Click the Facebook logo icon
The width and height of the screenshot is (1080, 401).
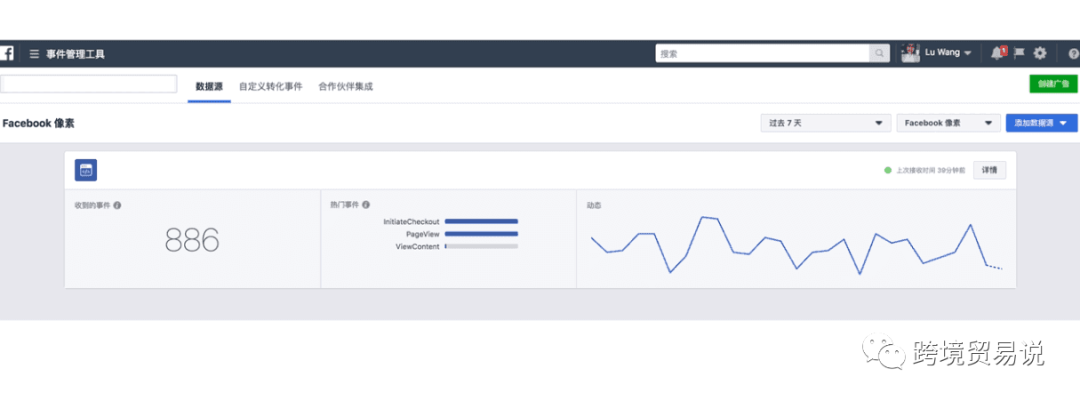[x=7, y=54]
